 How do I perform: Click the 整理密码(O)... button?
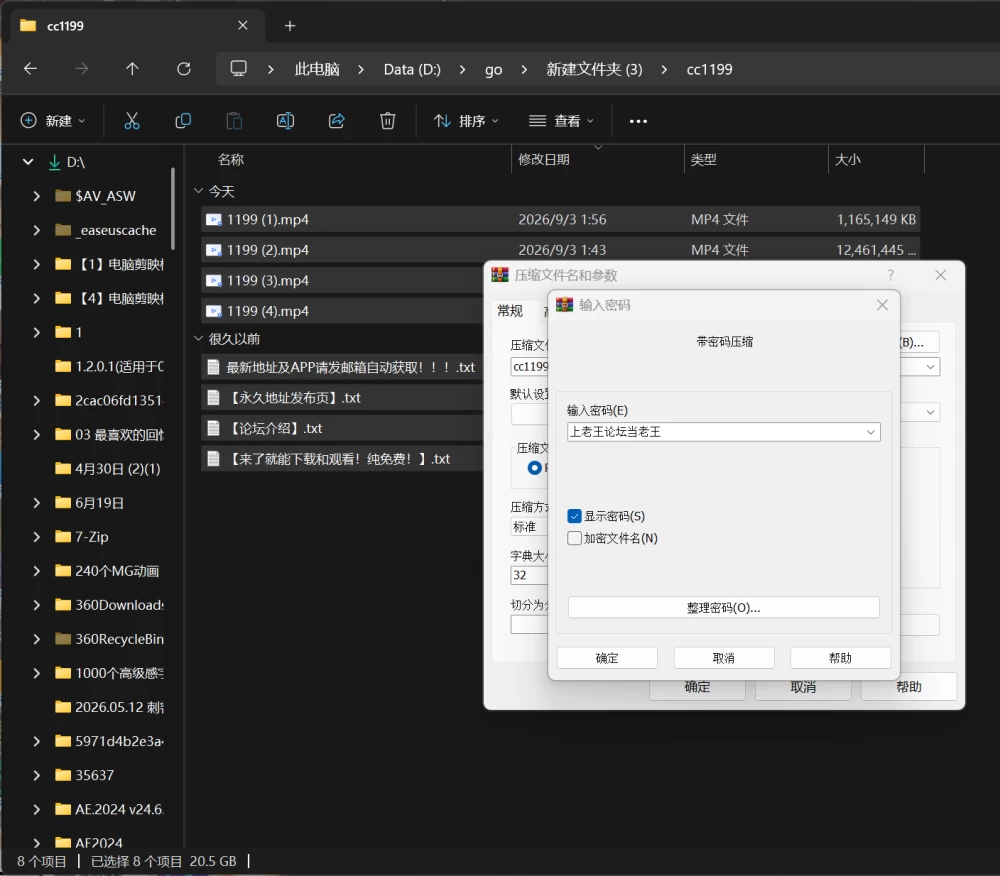click(723, 608)
